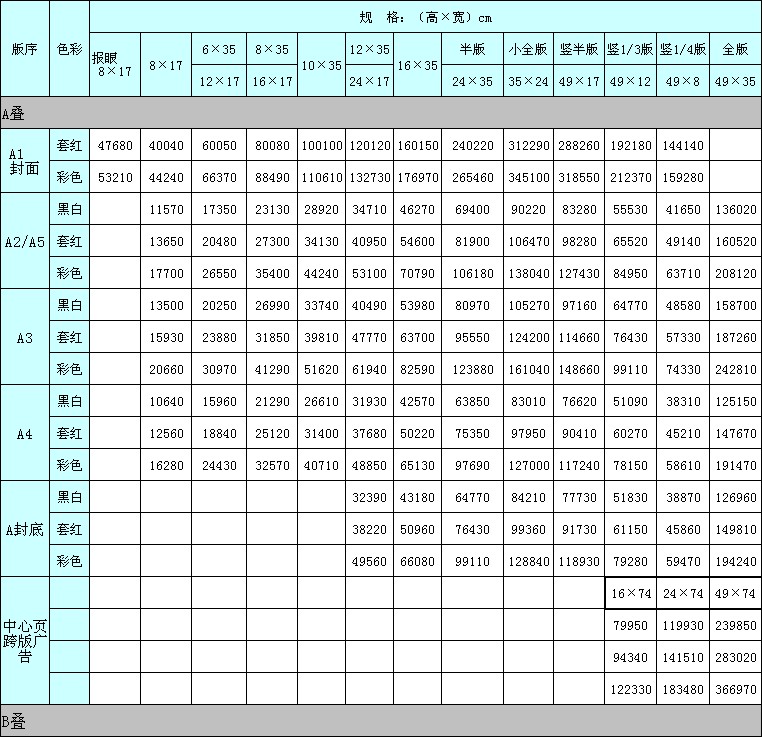
Task: Select the value 312290
Action: coord(528,145)
